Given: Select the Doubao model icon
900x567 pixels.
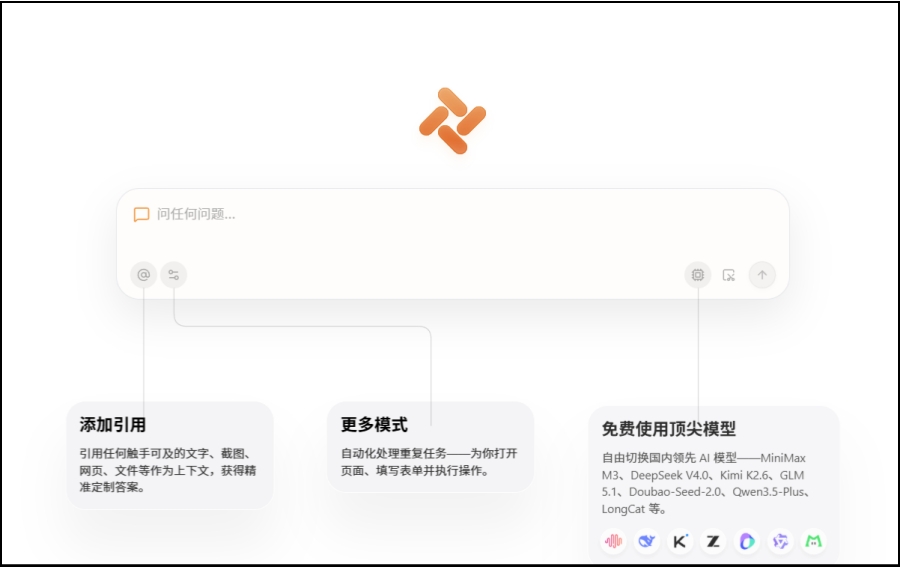Looking at the screenshot, I should [x=747, y=541].
